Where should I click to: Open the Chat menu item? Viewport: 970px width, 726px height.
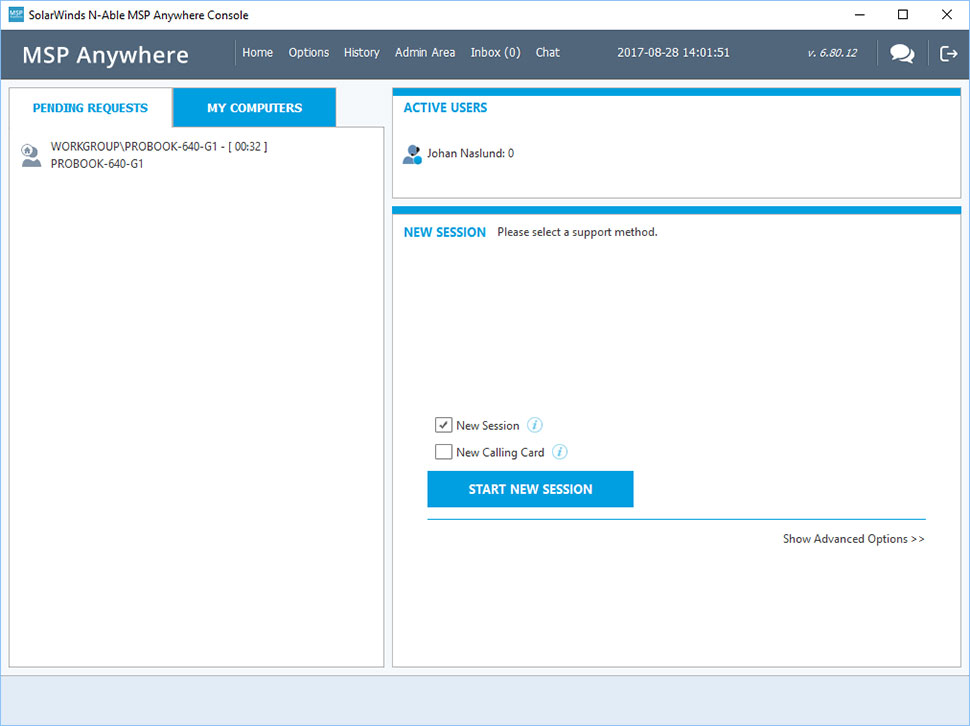[547, 53]
